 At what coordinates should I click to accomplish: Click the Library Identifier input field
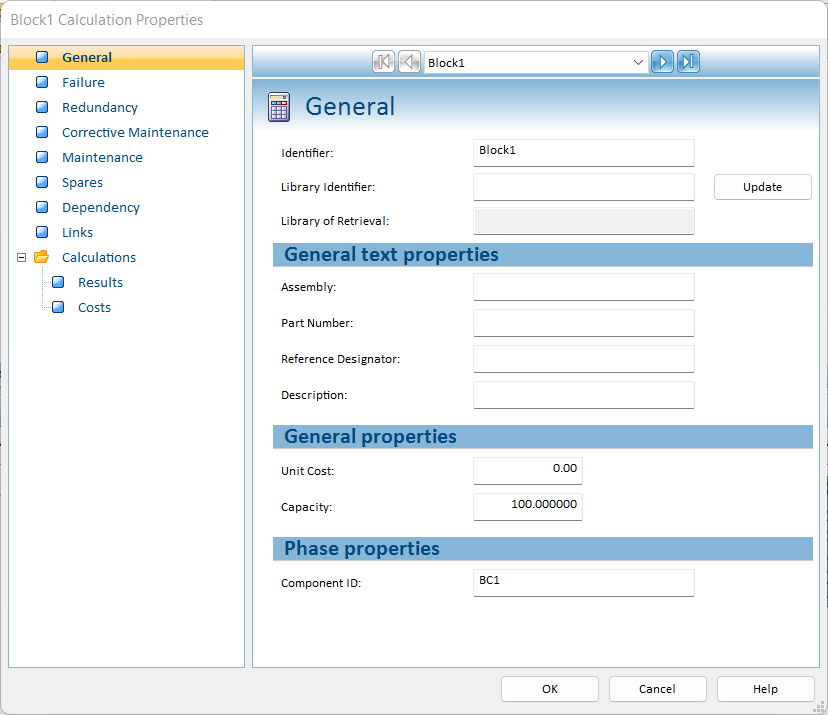(x=584, y=187)
